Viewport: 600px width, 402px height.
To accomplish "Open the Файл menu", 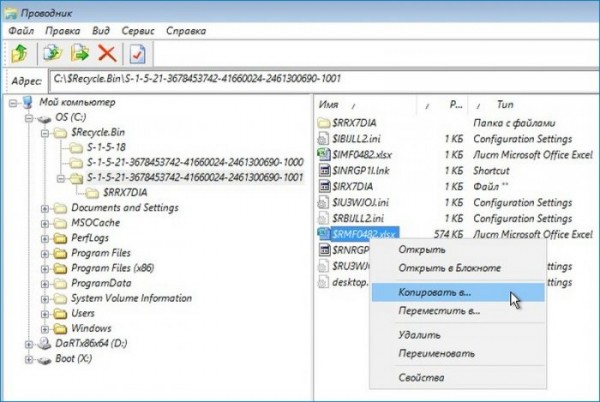I will (21, 31).
